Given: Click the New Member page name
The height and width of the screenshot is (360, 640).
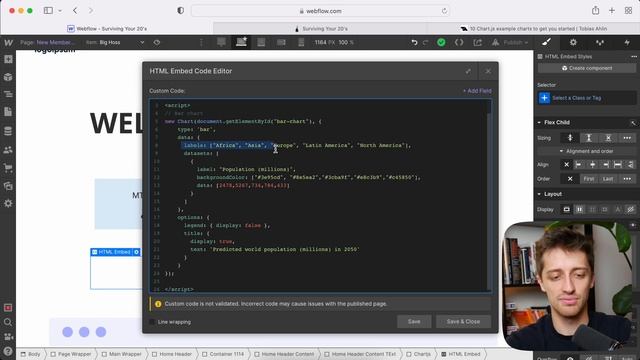Looking at the screenshot, I should [x=56, y=42].
